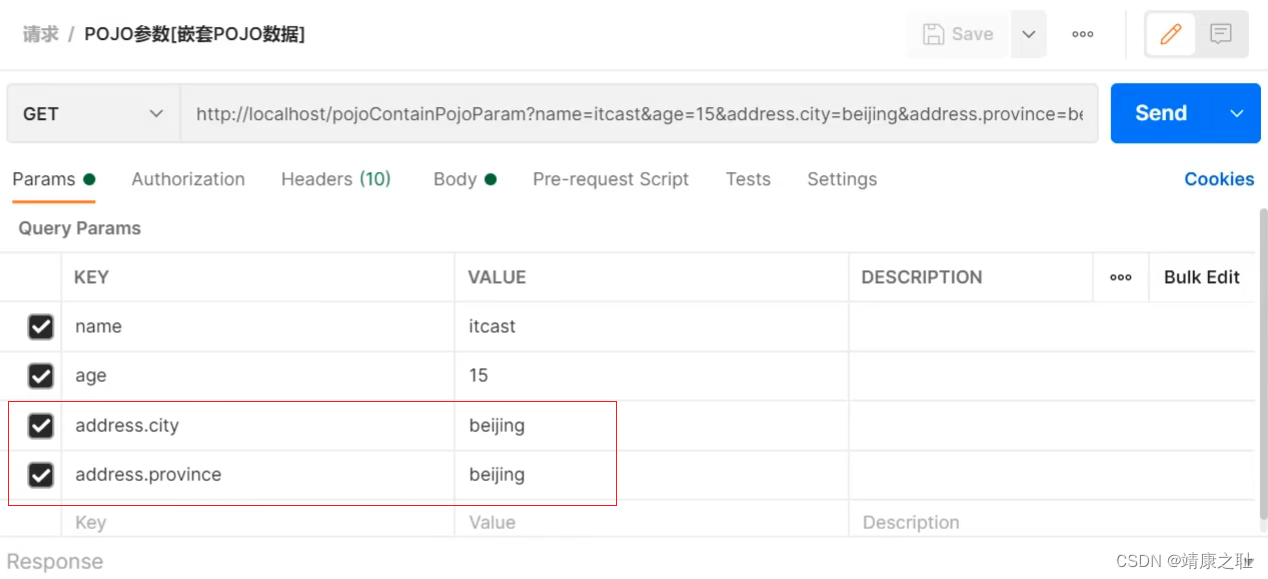Click the 'address.province' key cell
This screenshot has height=579, width=1268.
coord(258,475)
